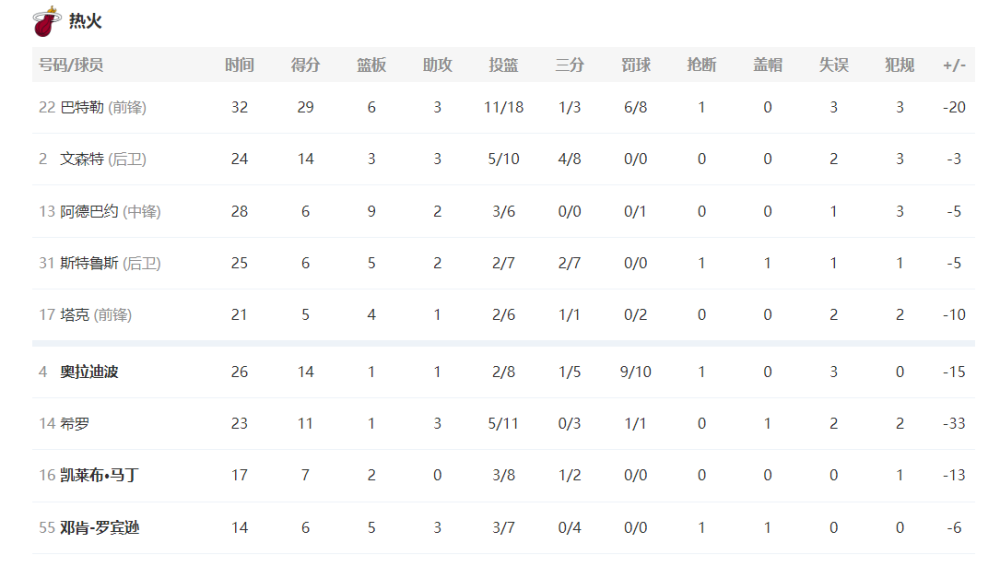Open player 文森特 profile link

click(x=82, y=159)
